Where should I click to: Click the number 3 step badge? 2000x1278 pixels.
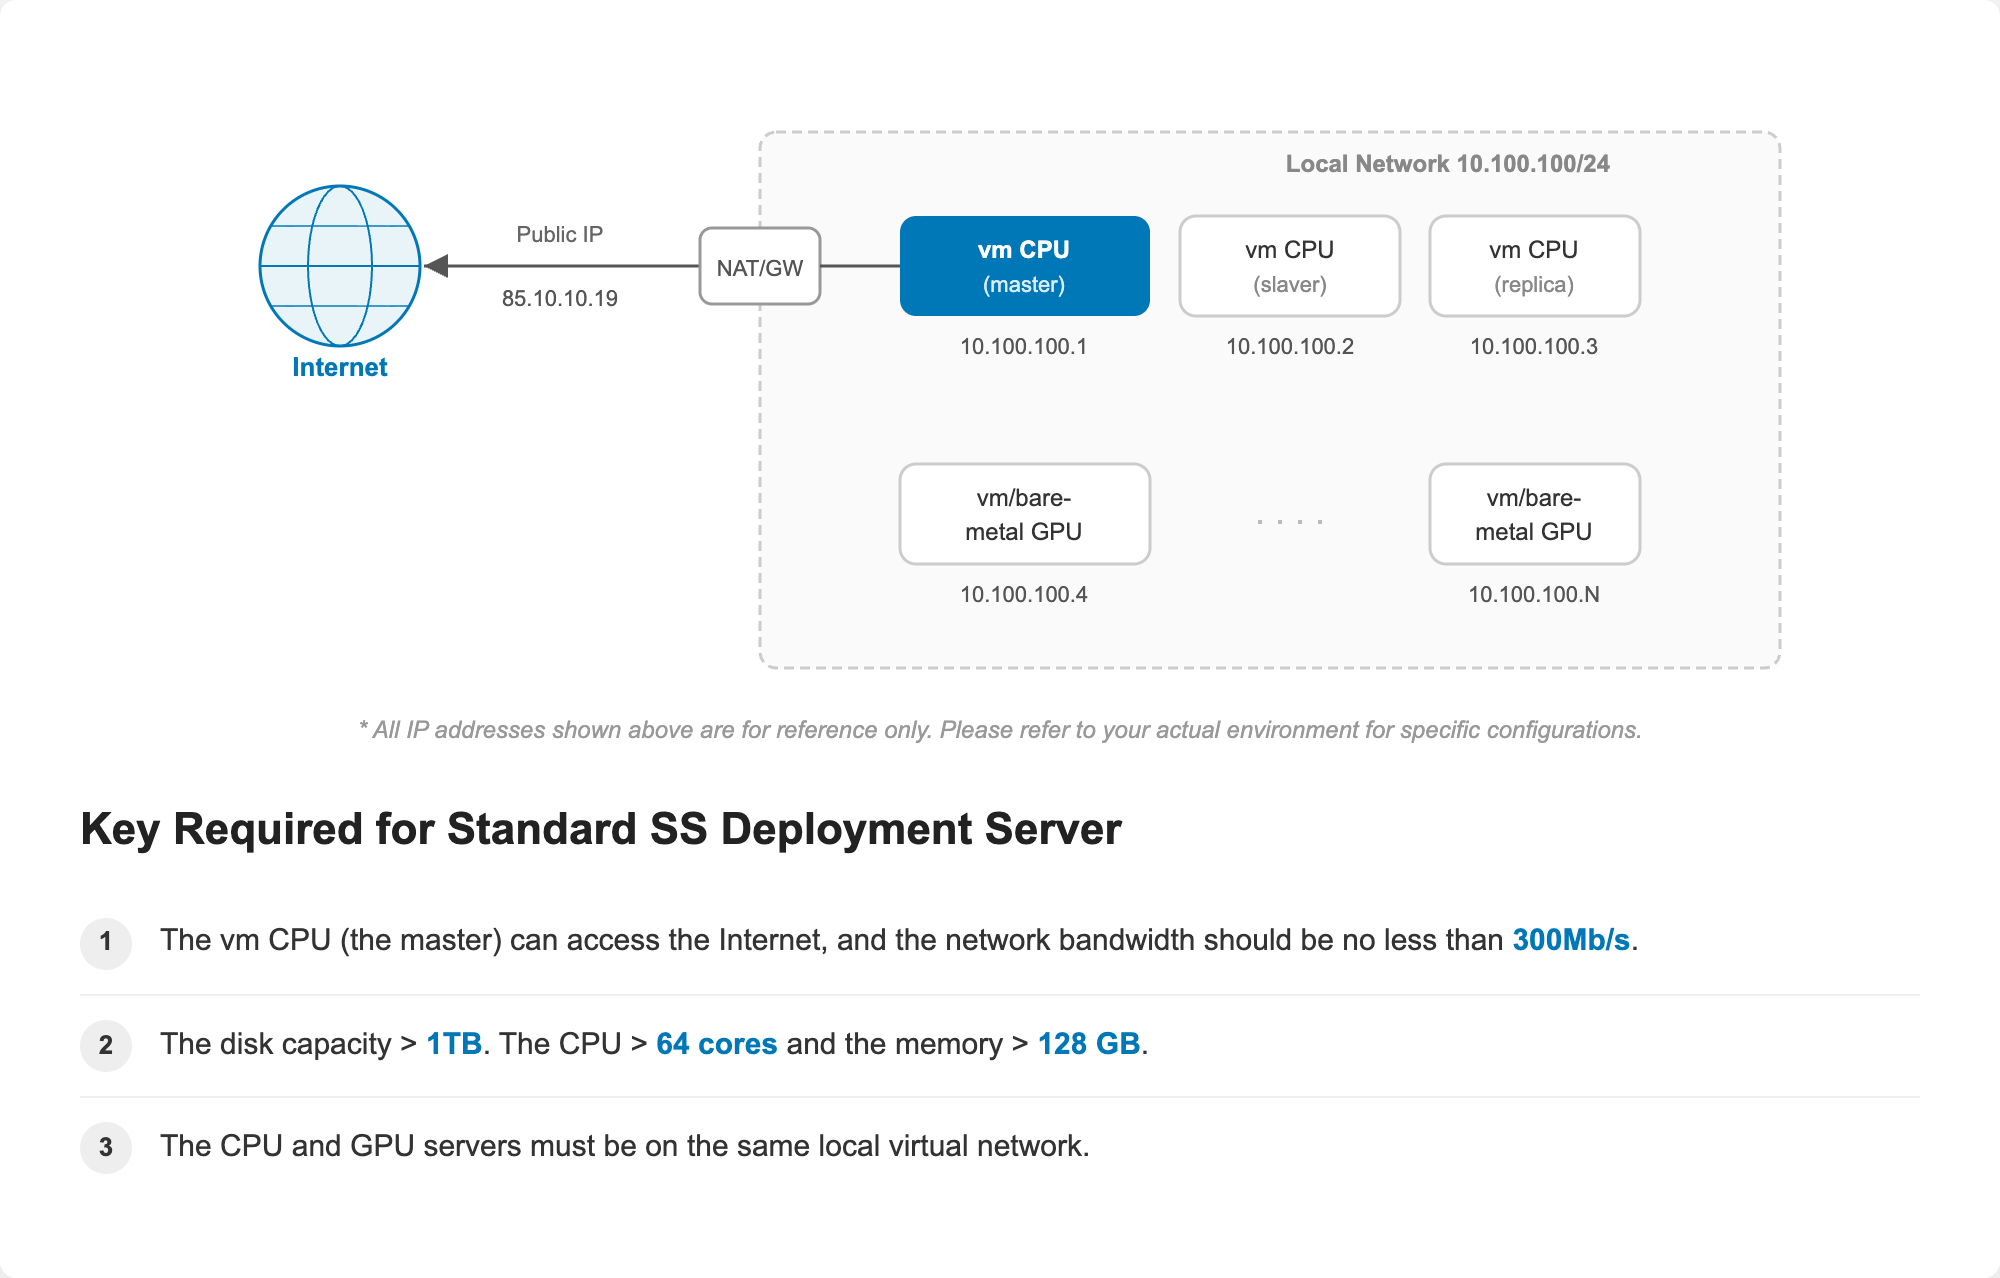pos(106,1147)
